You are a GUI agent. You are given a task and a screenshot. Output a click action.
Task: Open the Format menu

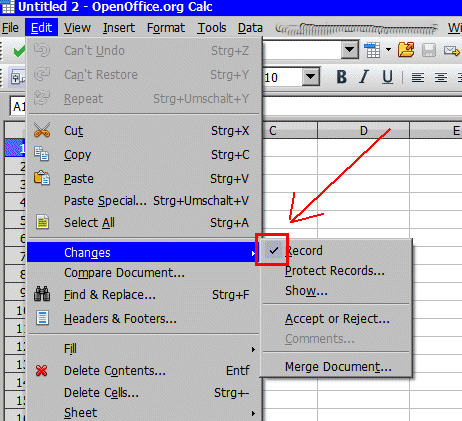point(166,28)
